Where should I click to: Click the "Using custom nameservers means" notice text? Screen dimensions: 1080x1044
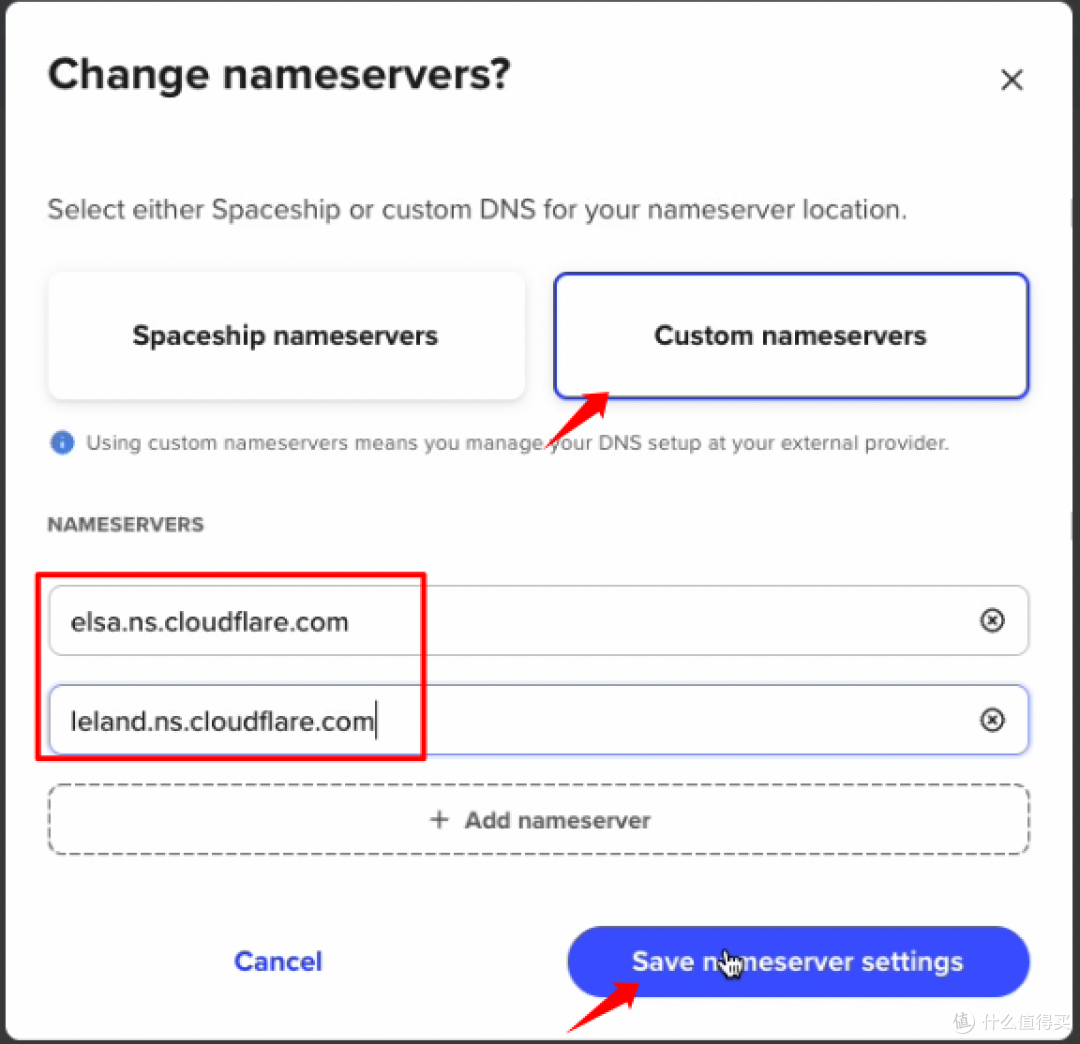coord(517,443)
